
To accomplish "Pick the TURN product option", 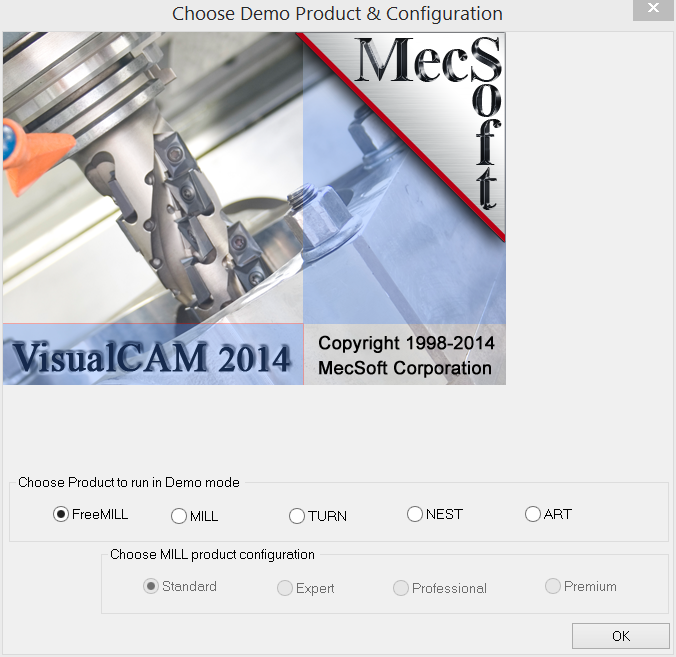I will tap(297, 516).
